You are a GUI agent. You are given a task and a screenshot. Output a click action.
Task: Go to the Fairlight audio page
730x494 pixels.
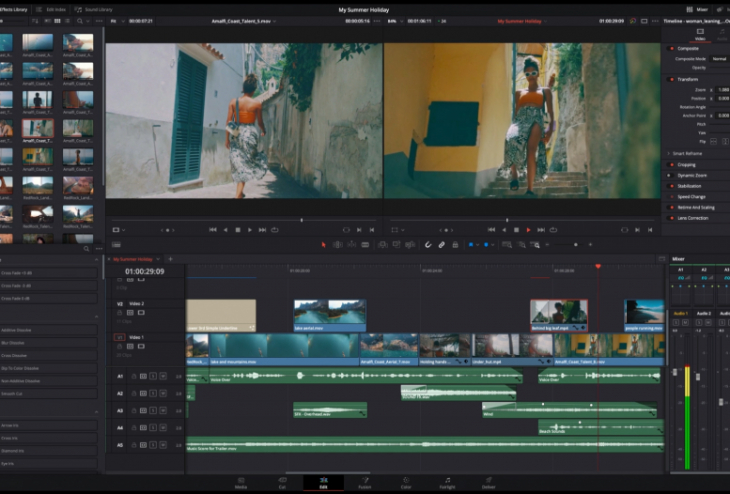(447, 482)
